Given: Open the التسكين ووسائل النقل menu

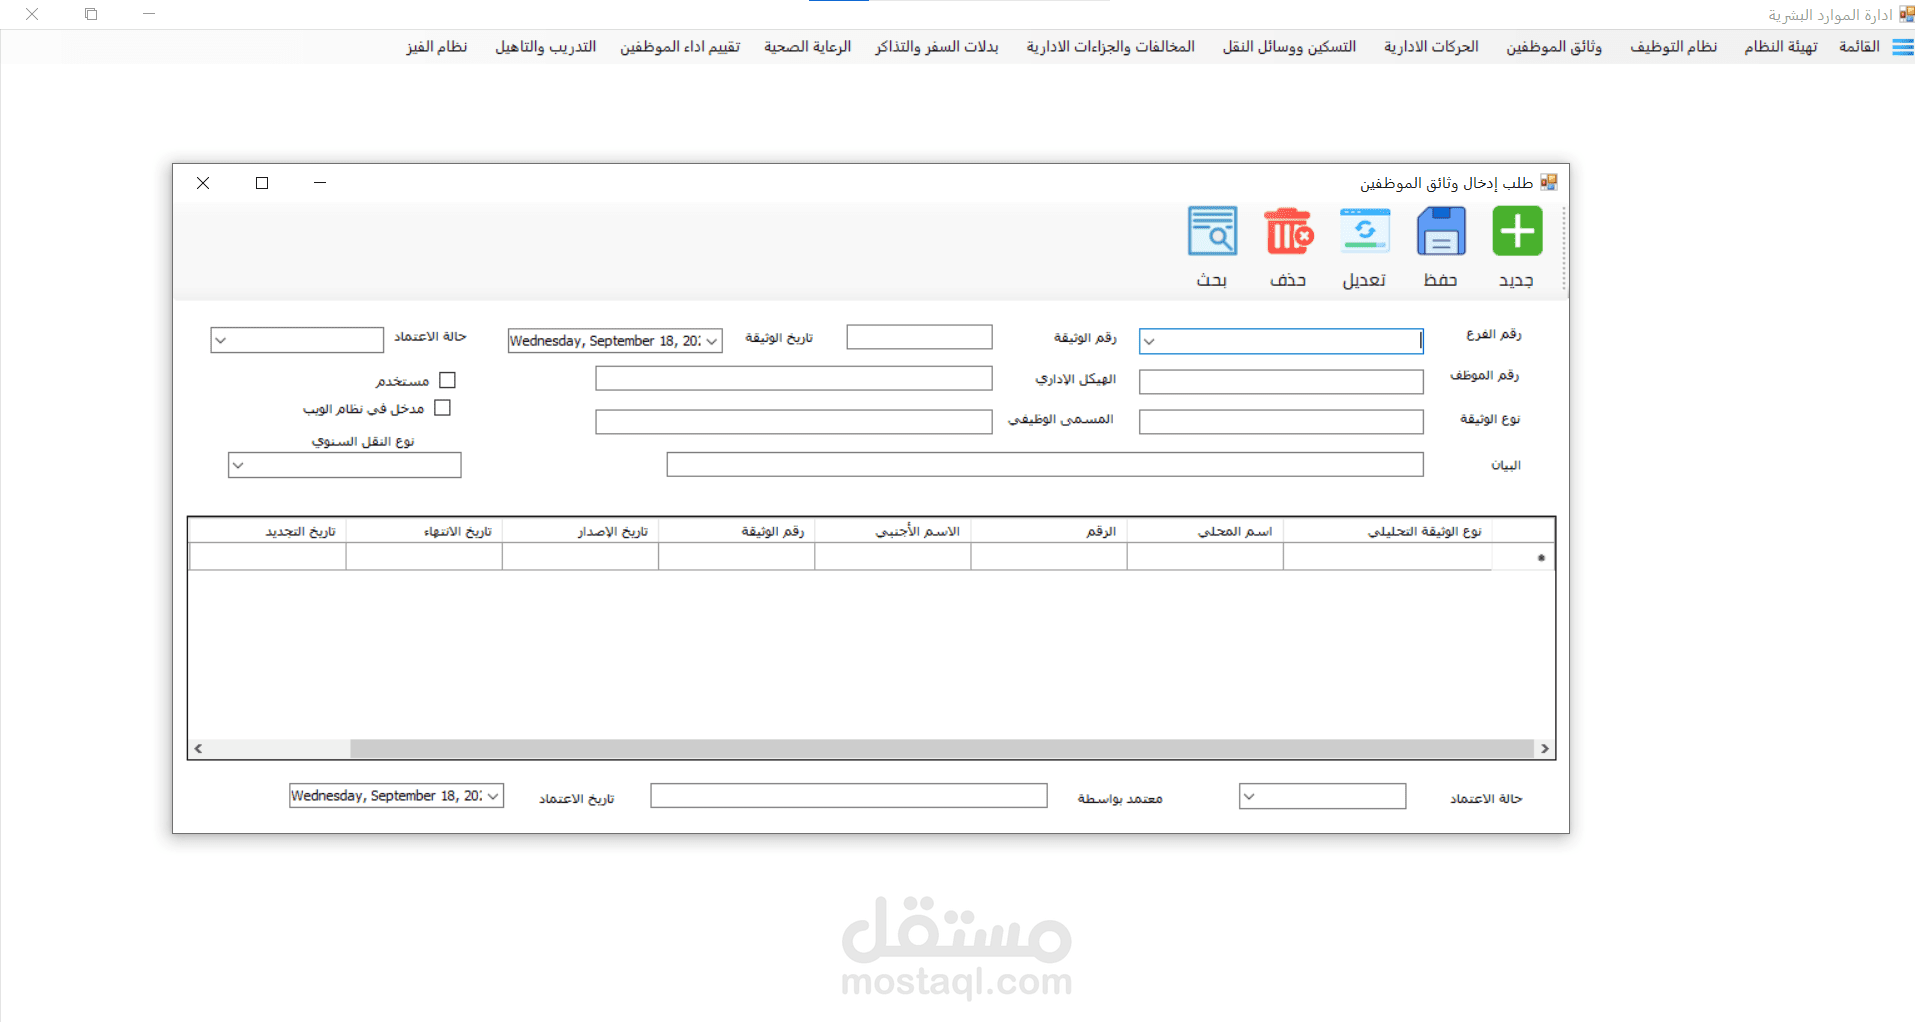Looking at the screenshot, I should click(x=1289, y=47).
